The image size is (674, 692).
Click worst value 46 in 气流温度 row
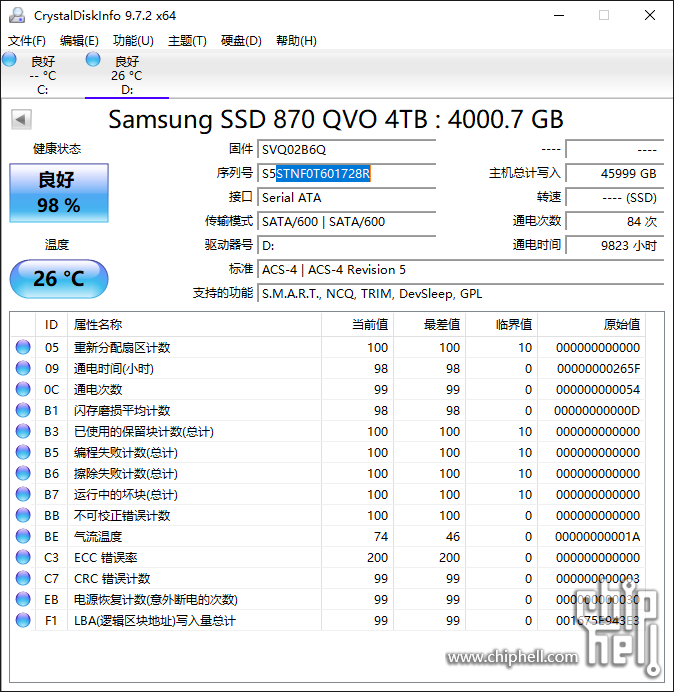(x=453, y=537)
